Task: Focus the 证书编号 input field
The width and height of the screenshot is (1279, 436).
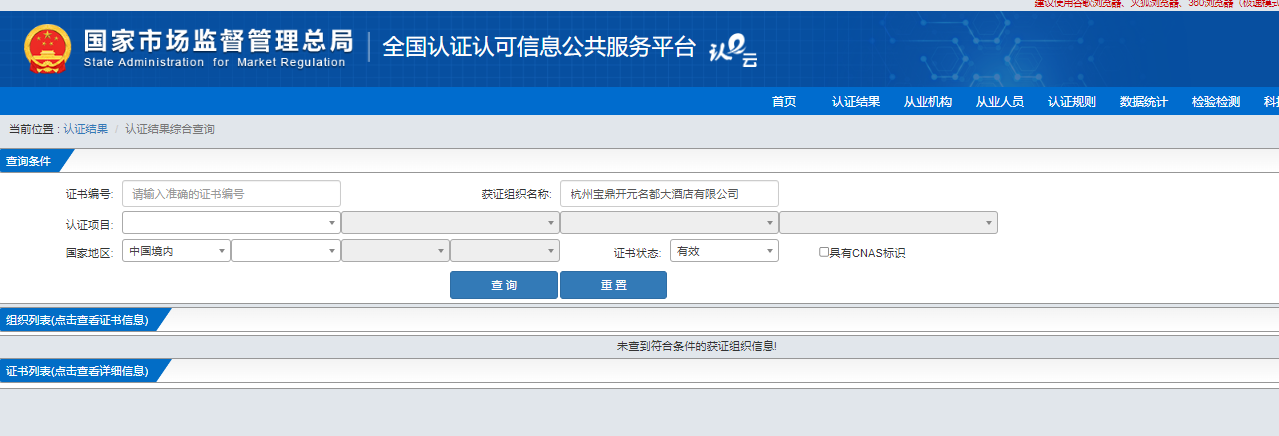Action: [231, 194]
